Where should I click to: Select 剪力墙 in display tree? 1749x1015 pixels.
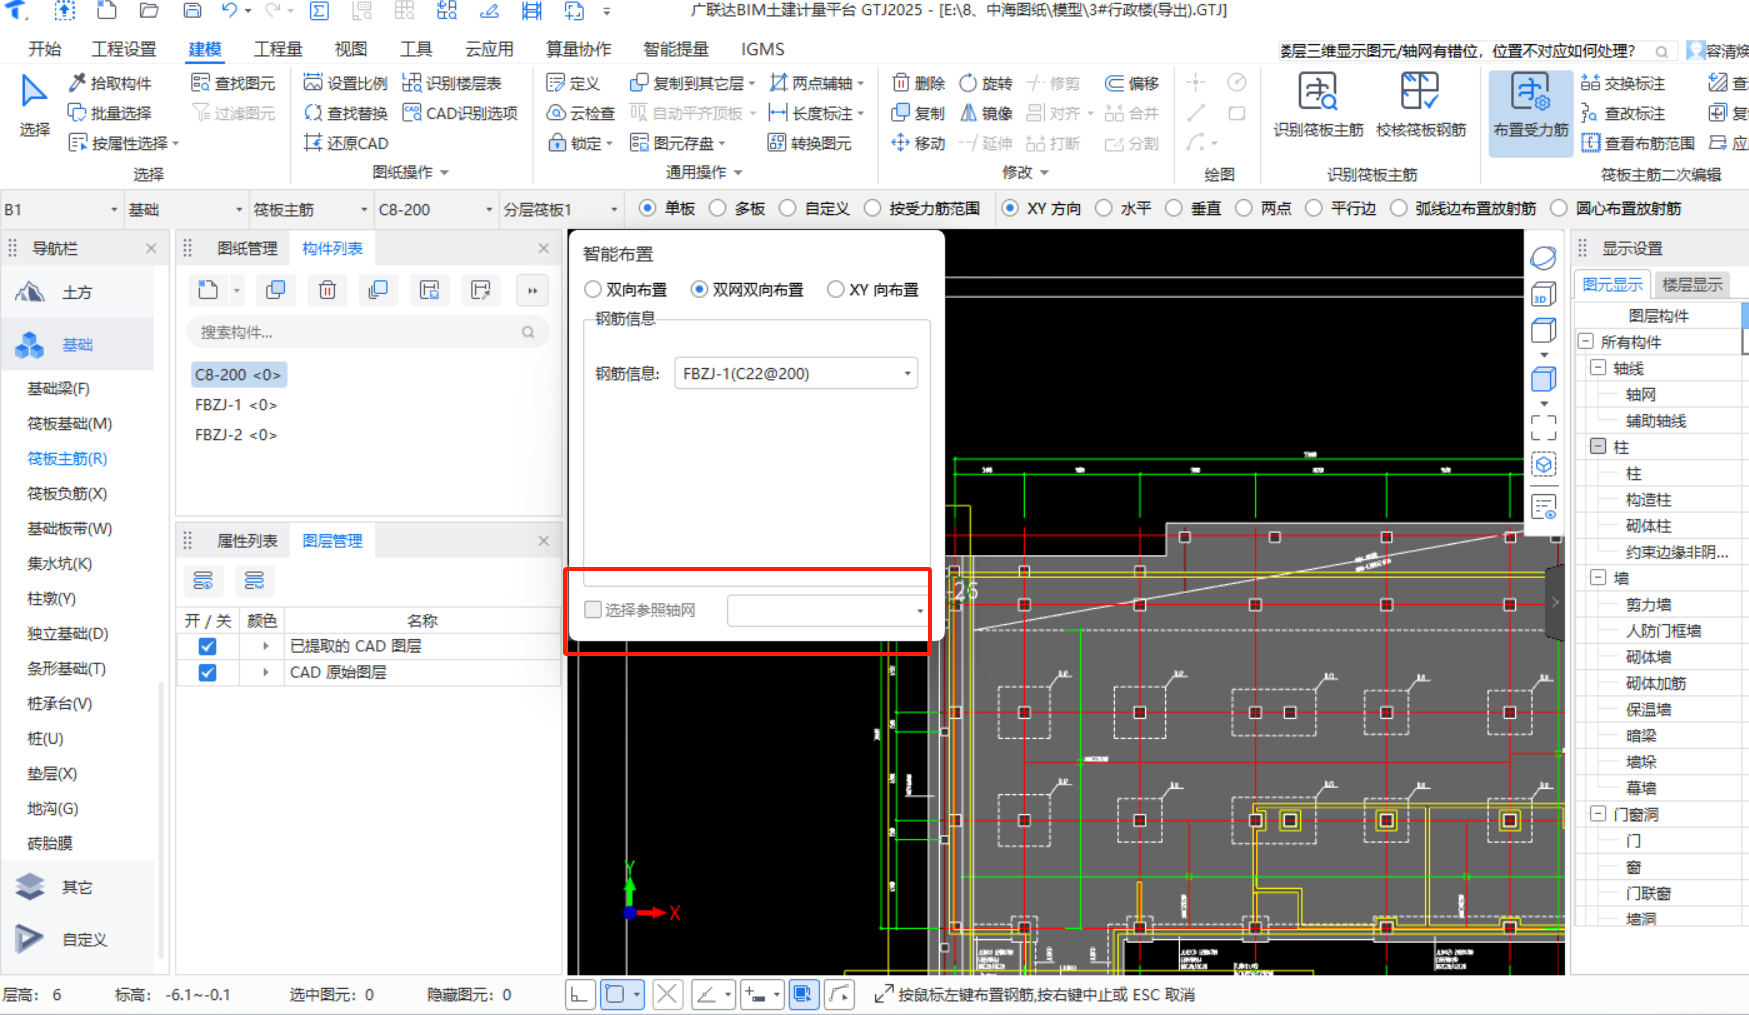click(1648, 604)
